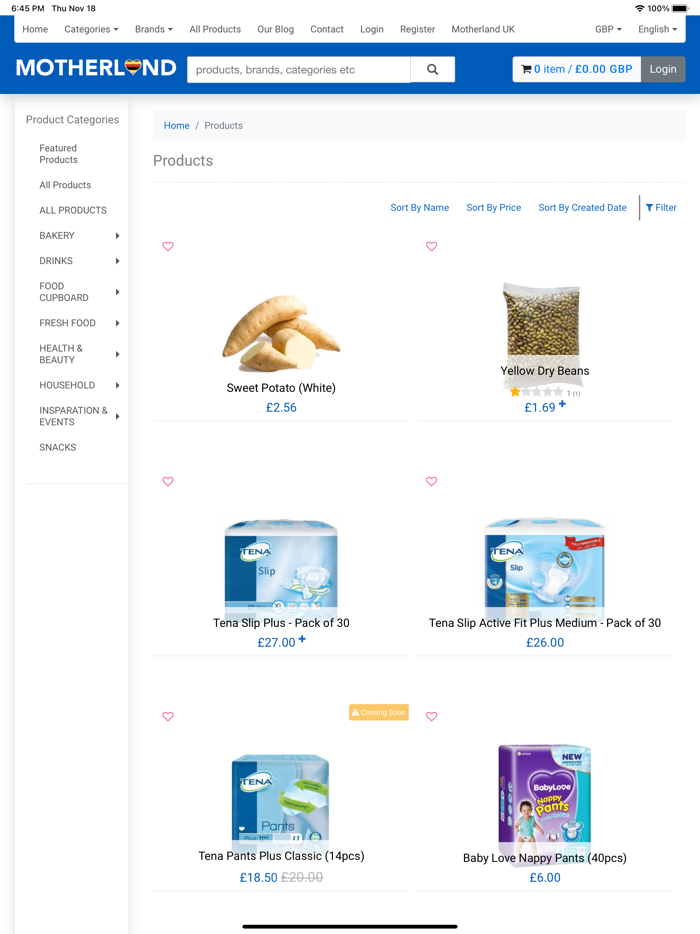Click plus icon next to £27.00 price
The width and height of the screenshot is (700, 934).
coord(302,639)
